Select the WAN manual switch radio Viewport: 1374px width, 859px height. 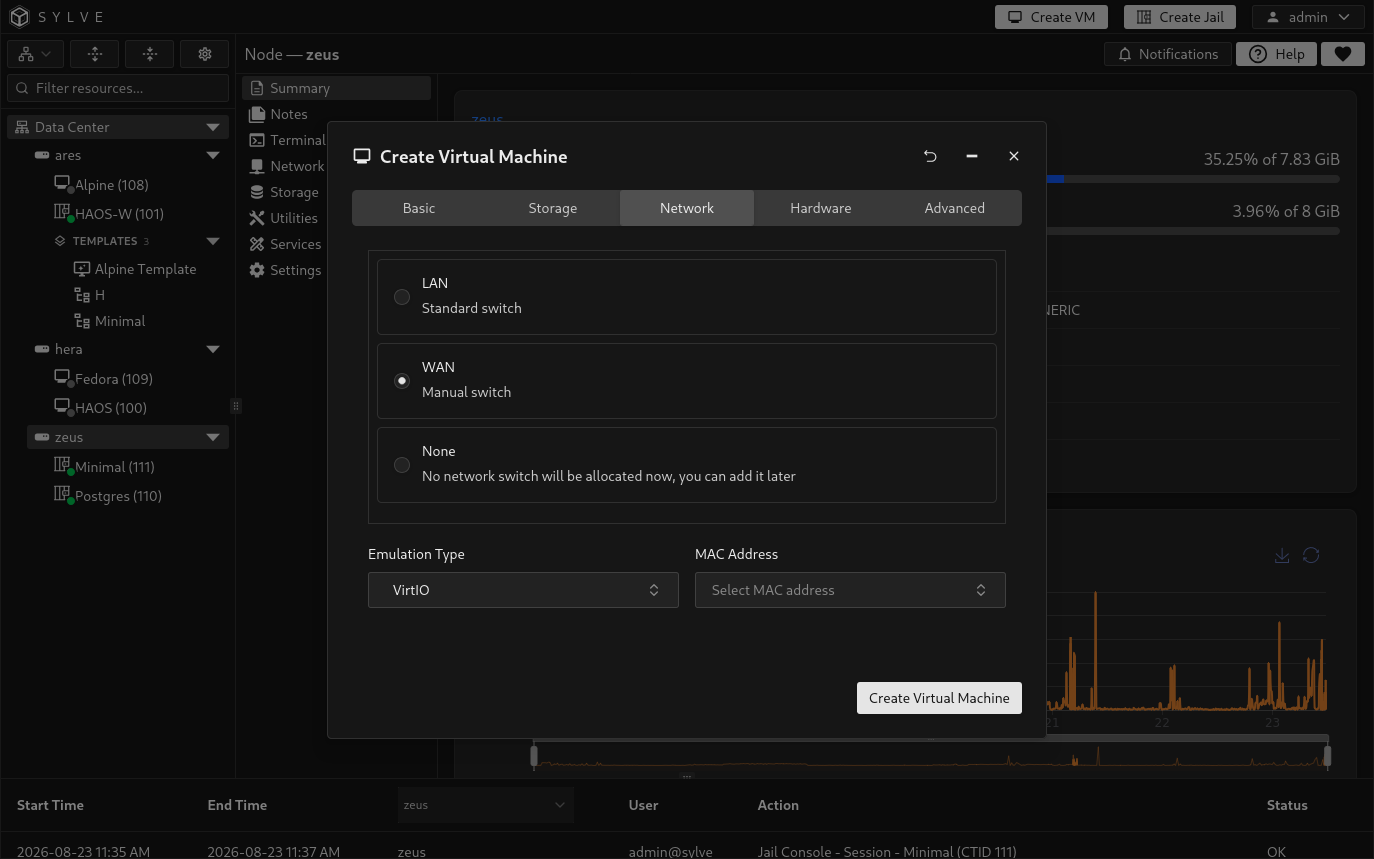click(402, 381)
